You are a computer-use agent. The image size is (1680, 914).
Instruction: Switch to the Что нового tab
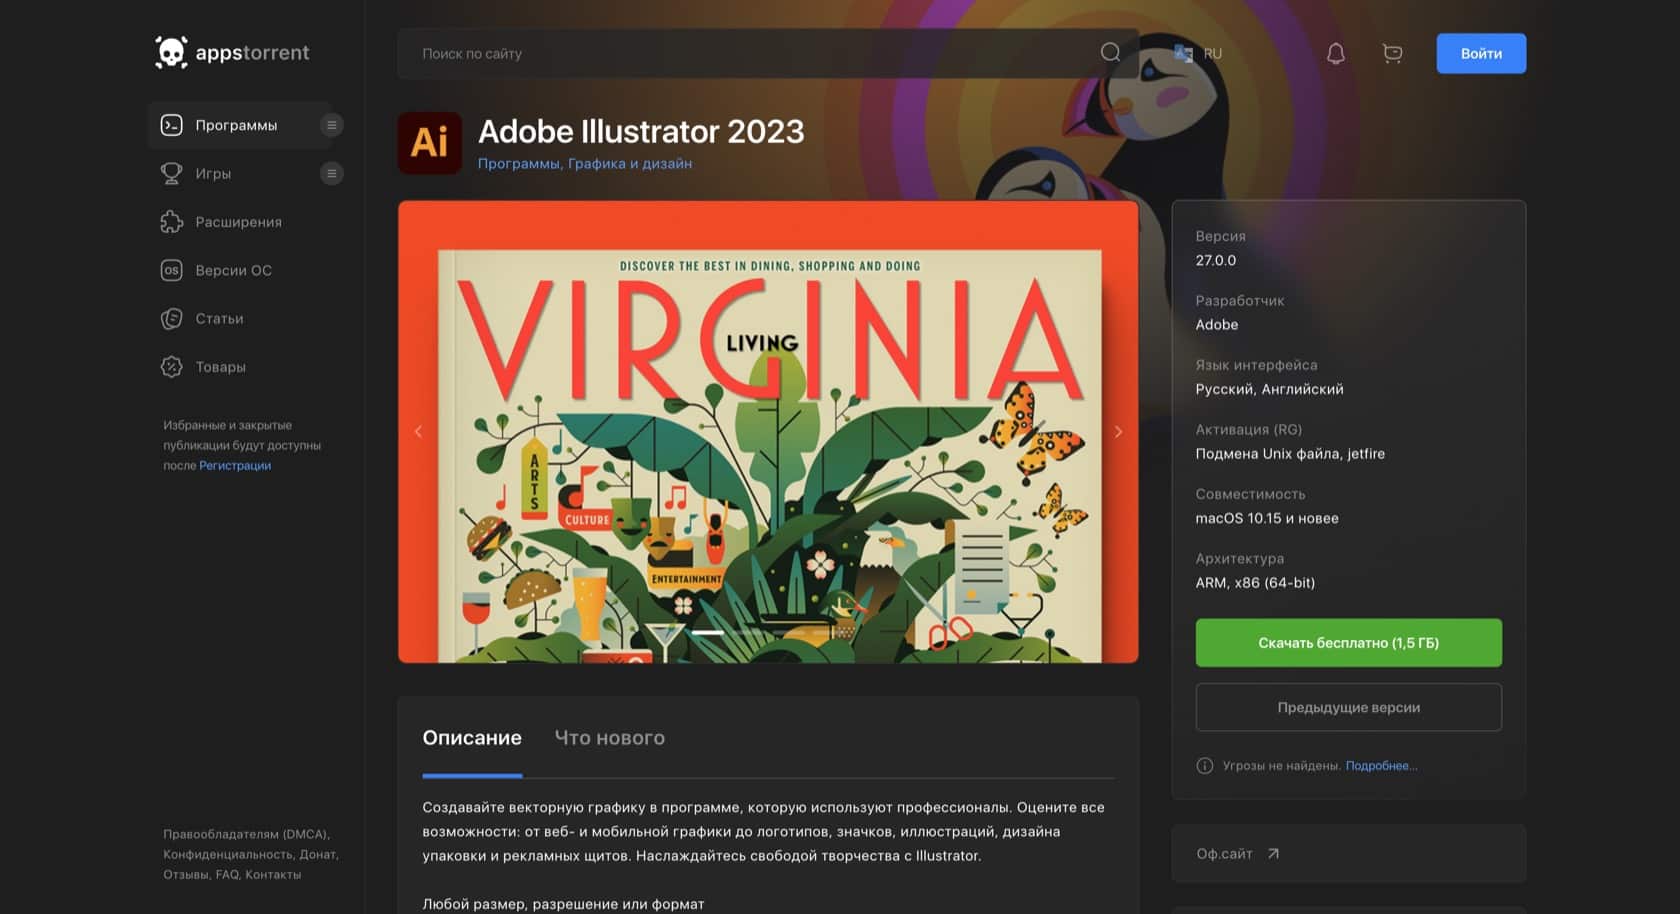609,737
